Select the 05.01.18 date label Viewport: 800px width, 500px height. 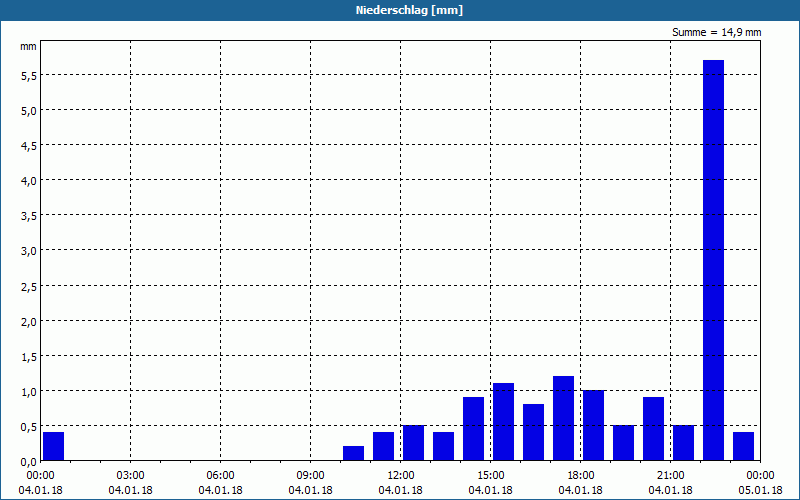pyautogui.click(x=760, y=490)
